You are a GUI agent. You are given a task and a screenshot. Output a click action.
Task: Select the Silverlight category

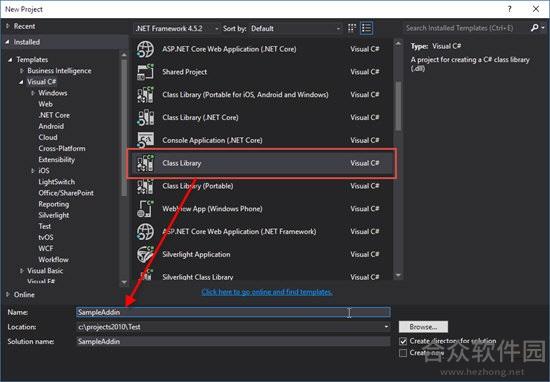[x=54, y=215]
